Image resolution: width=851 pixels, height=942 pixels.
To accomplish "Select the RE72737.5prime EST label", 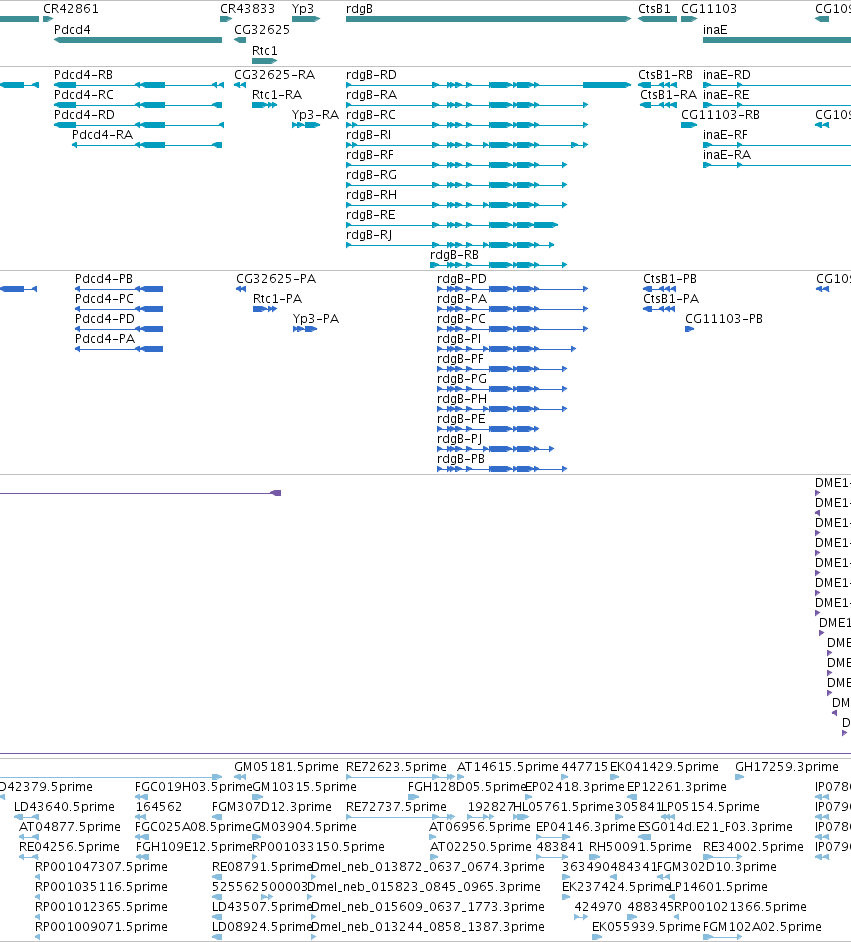I will (396, 807).
